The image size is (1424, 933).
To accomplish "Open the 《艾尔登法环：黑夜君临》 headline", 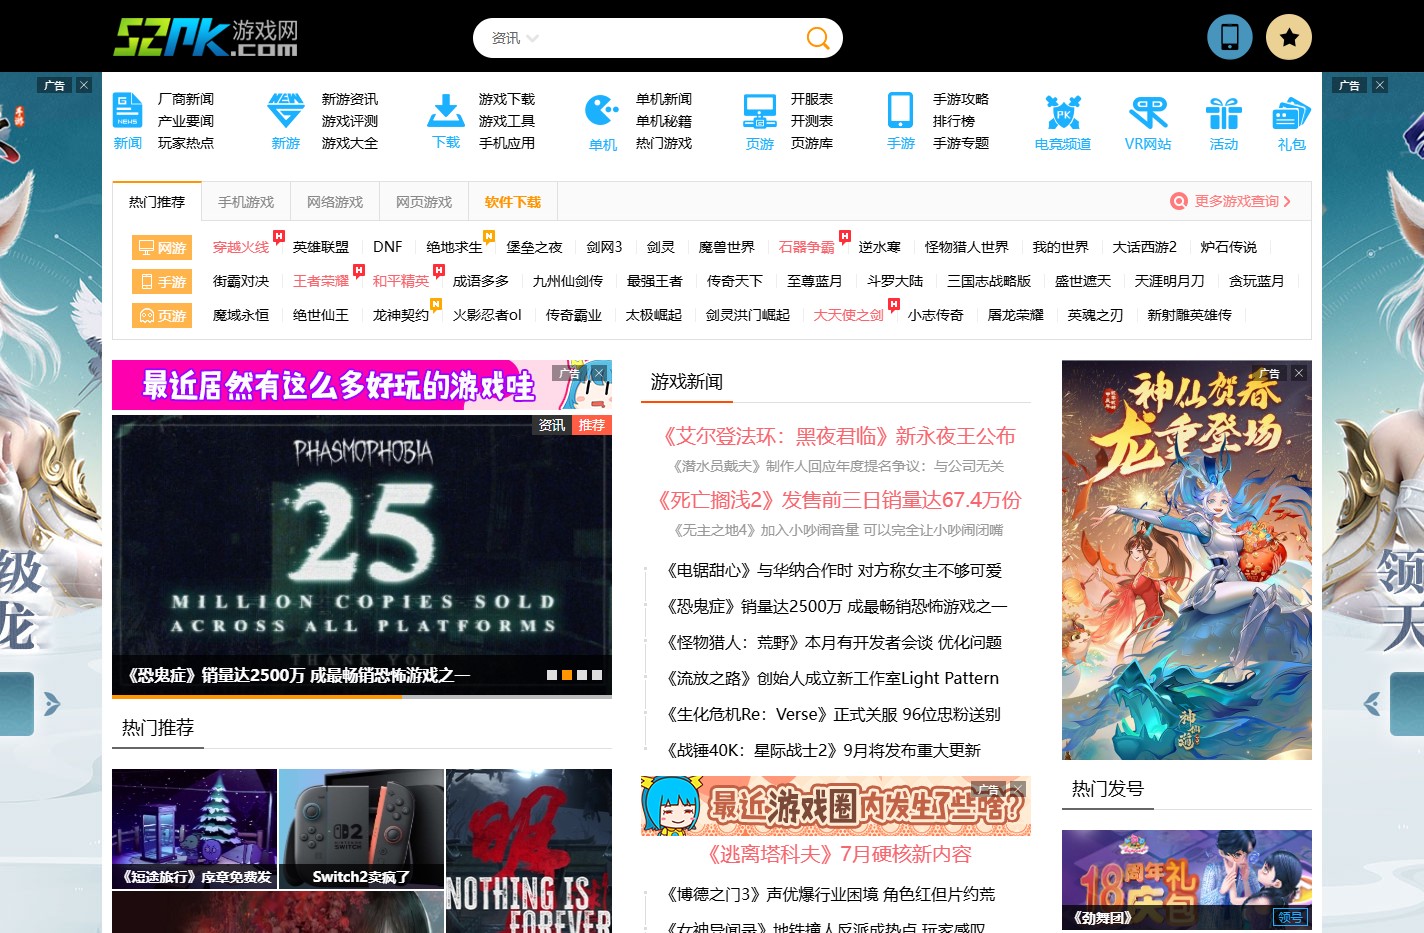I will coord(838,436).
